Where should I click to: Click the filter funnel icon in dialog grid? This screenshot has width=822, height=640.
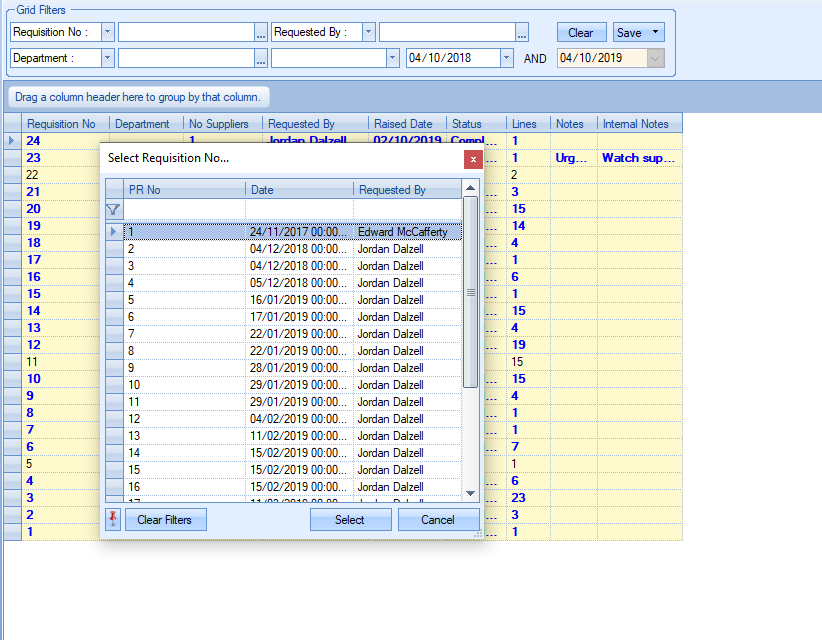point(113,210)
